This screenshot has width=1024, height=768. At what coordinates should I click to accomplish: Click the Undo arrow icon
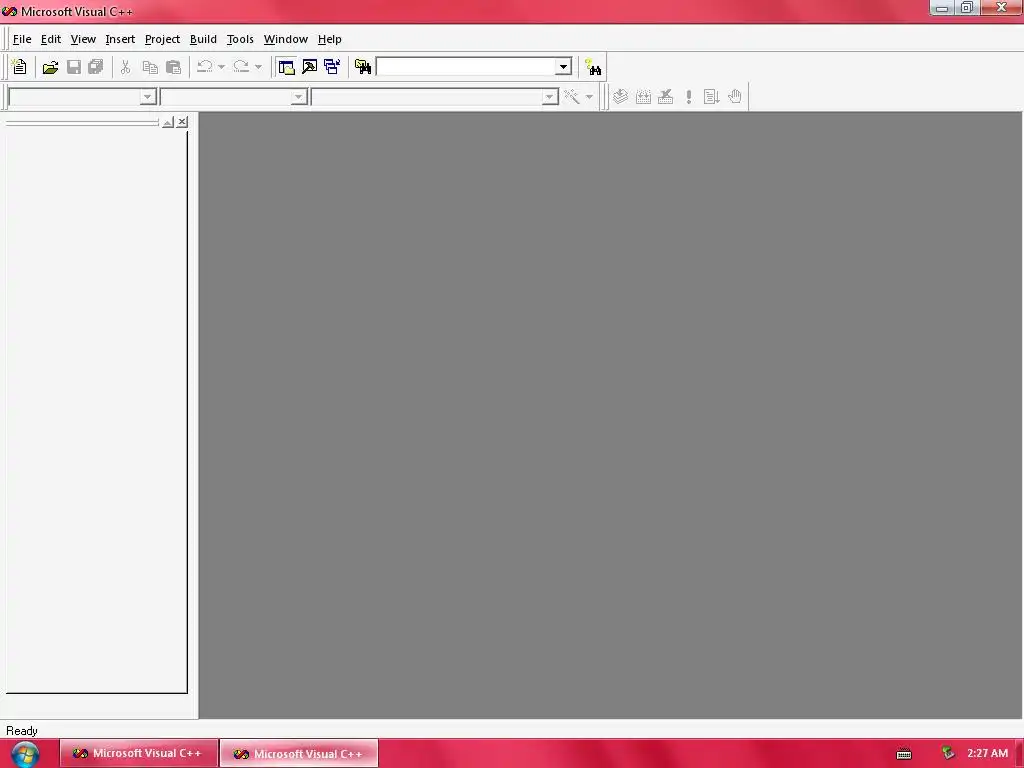click(x=204, y=67)
